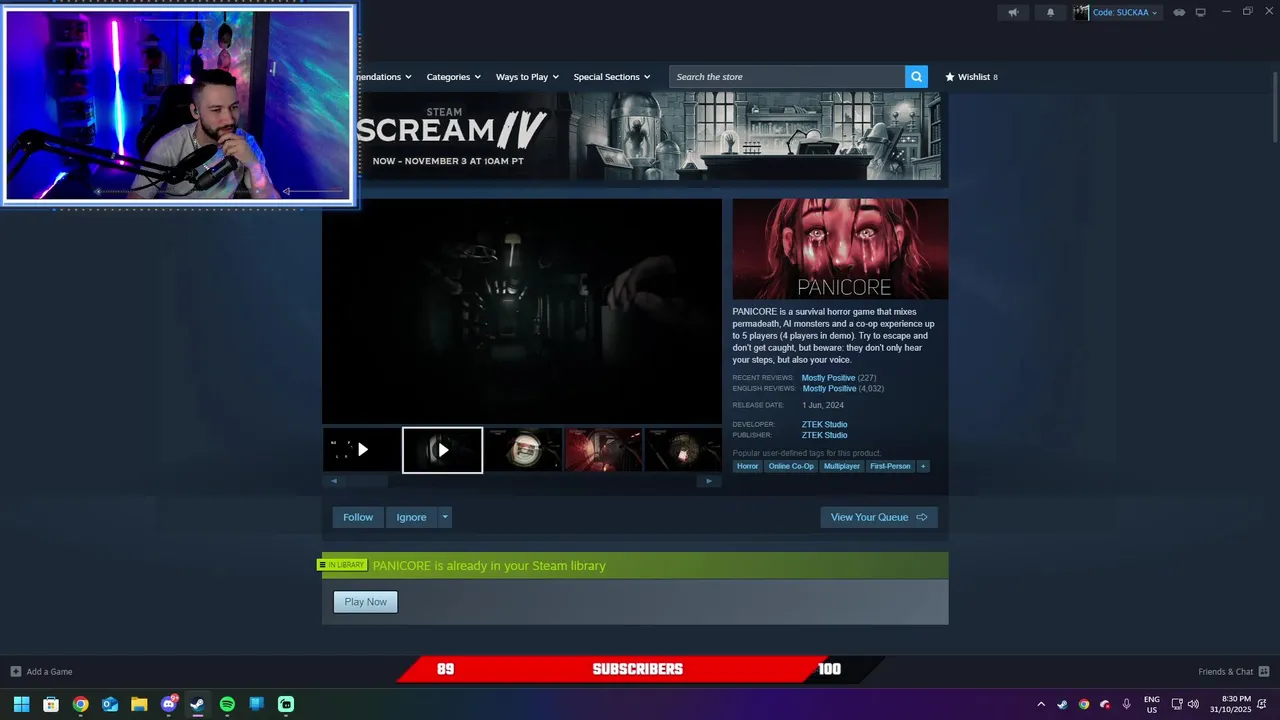1280x720 pixels.
Task: Open the Wishlist 8 link
Action: [971, 77]
